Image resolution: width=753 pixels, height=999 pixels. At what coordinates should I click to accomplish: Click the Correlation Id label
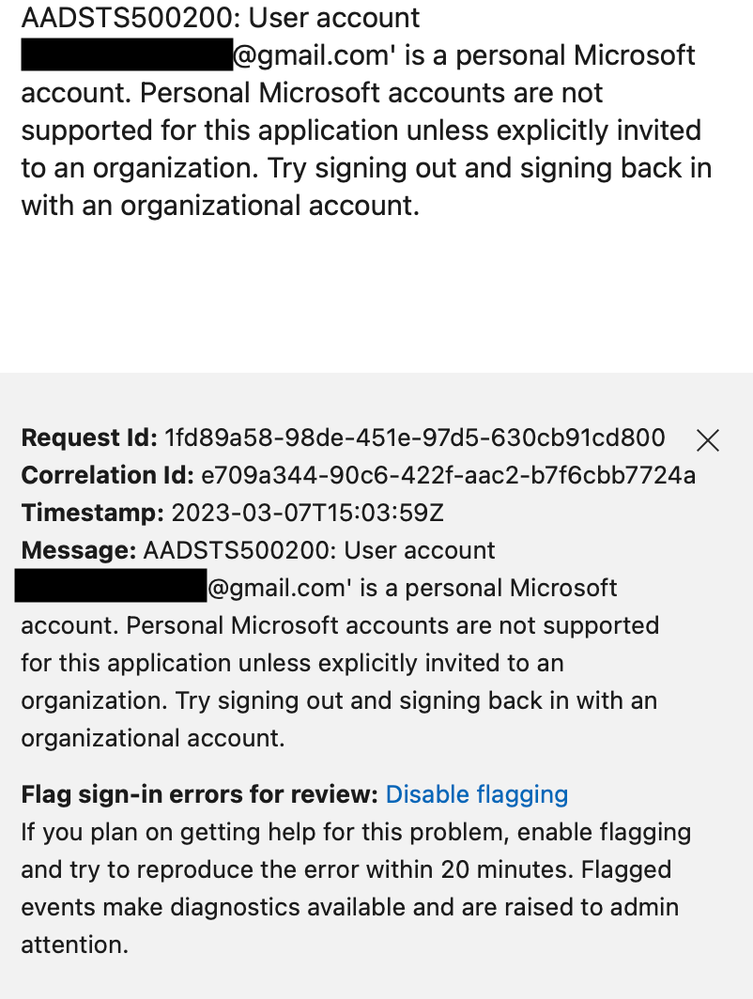click(x=93, y=475)
